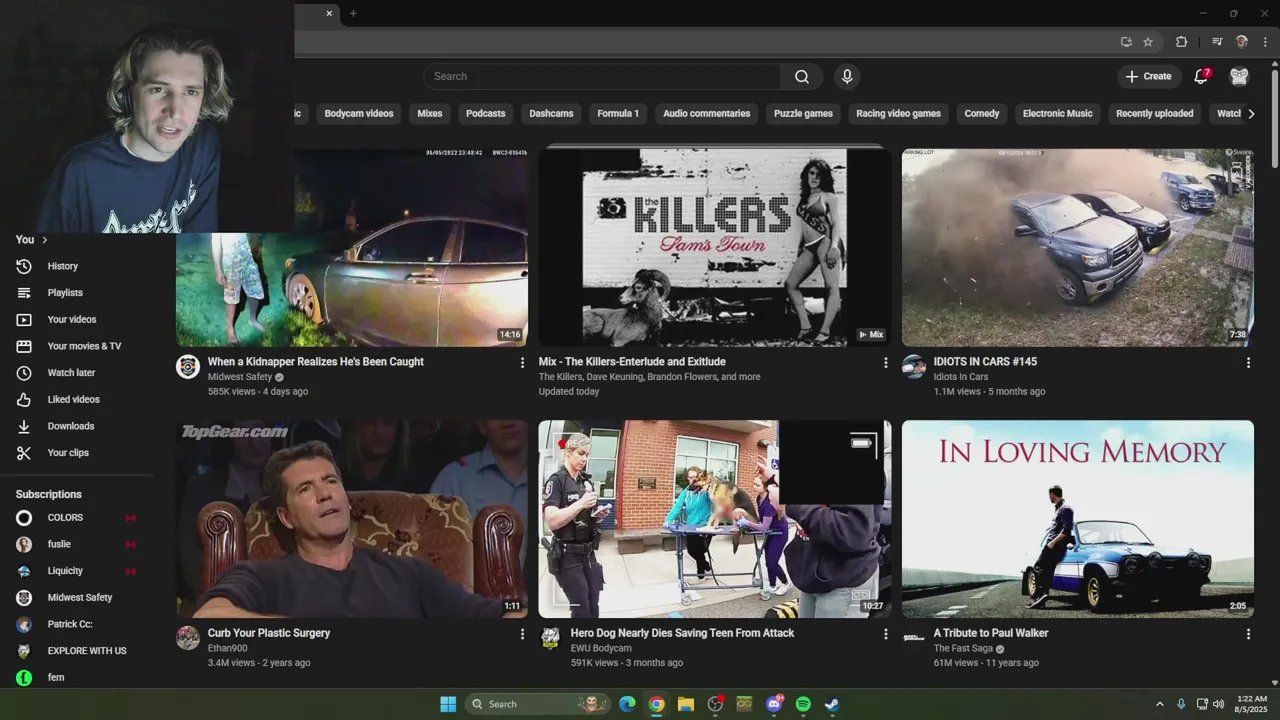Play the Killers Sam's Town mix thumbnail
This screenshot has width=1280, height=720.
tap(714, 248)
